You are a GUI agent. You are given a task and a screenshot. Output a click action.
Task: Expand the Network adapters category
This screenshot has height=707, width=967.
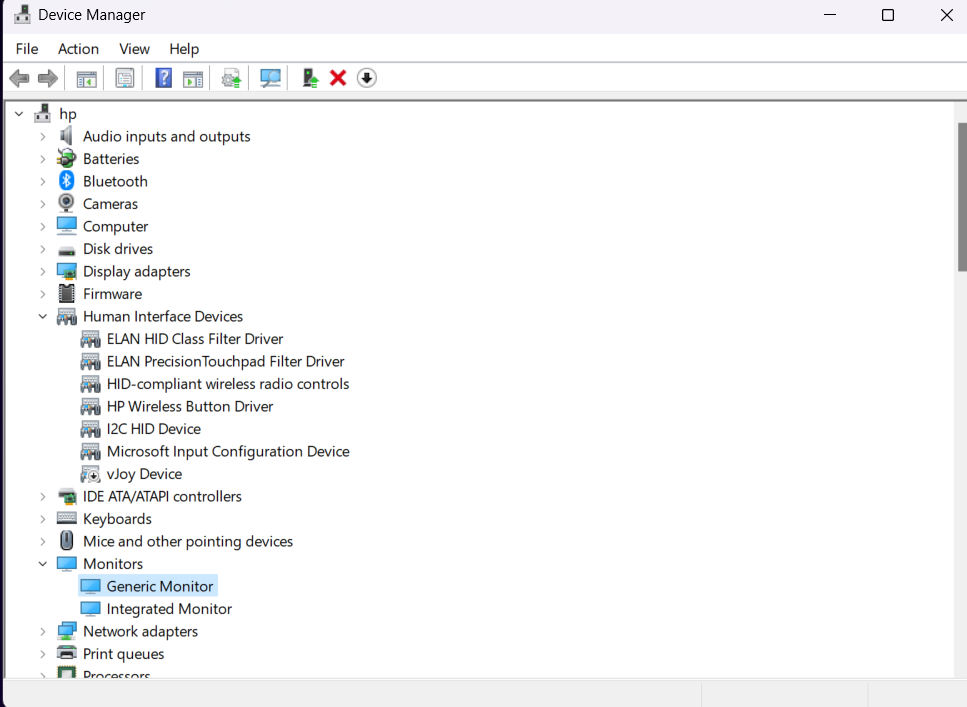click(42, 632)
